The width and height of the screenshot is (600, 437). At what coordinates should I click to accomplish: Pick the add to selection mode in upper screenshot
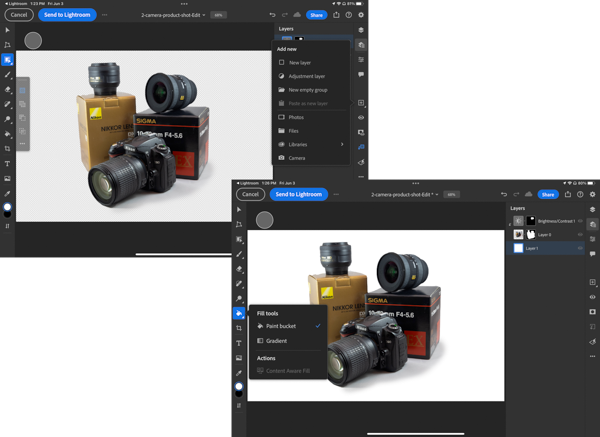click(23, 104)
